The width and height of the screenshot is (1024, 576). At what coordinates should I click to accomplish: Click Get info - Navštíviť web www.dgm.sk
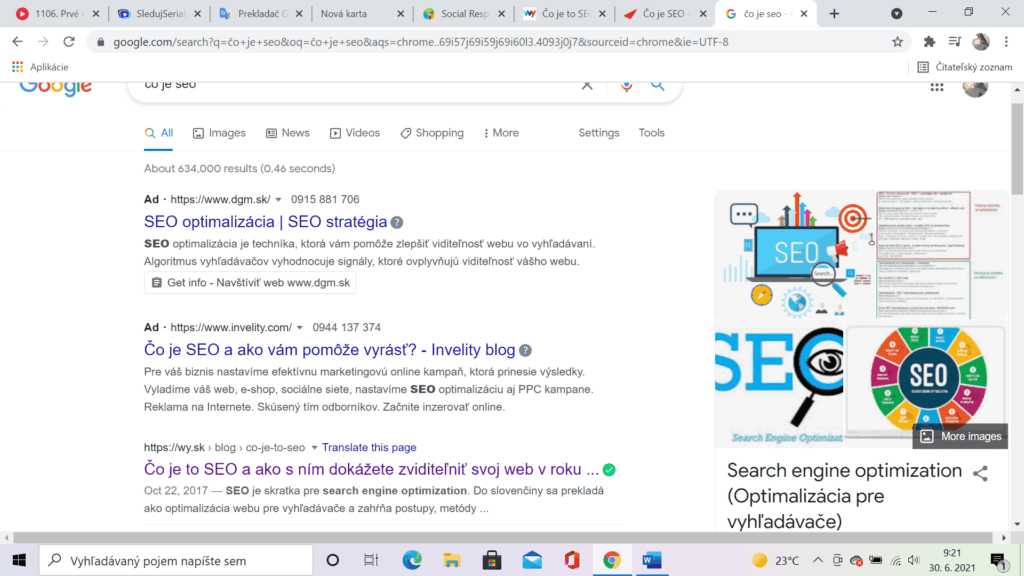pos(250,283)
